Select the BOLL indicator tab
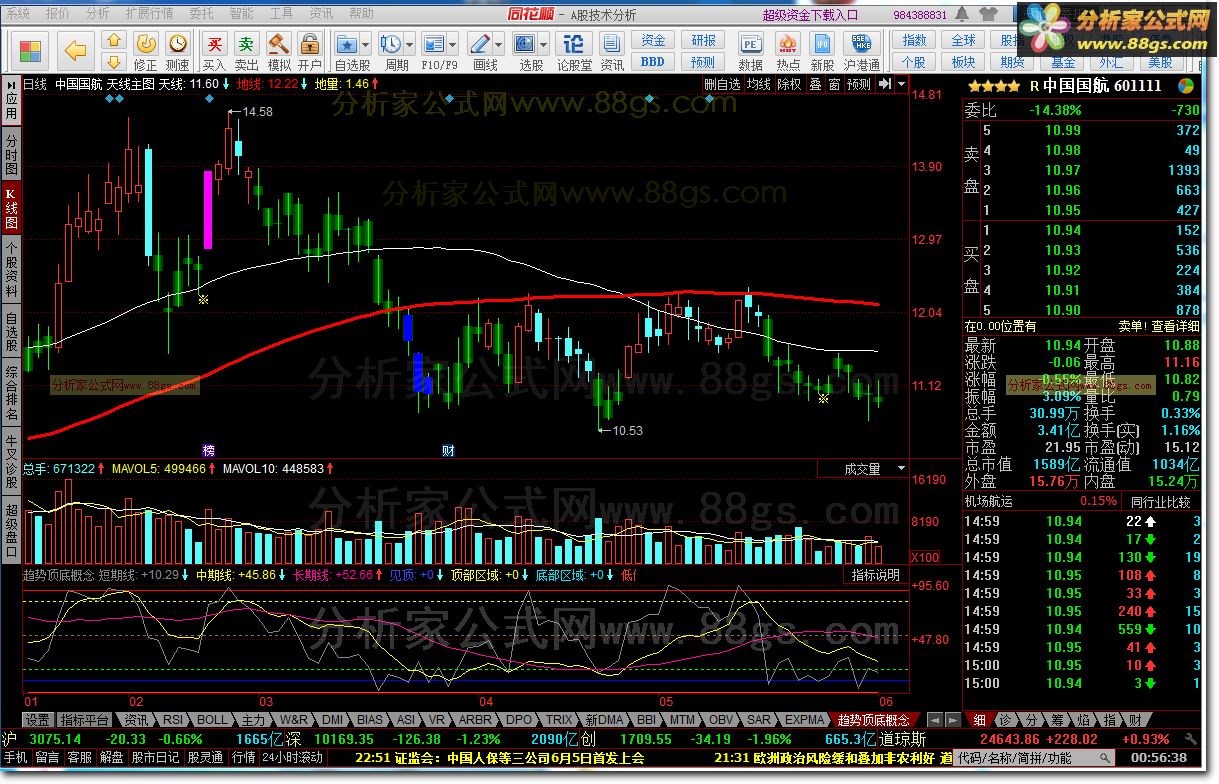The width and height of the screenshot is (1219, 784). (x=211, y=720)
